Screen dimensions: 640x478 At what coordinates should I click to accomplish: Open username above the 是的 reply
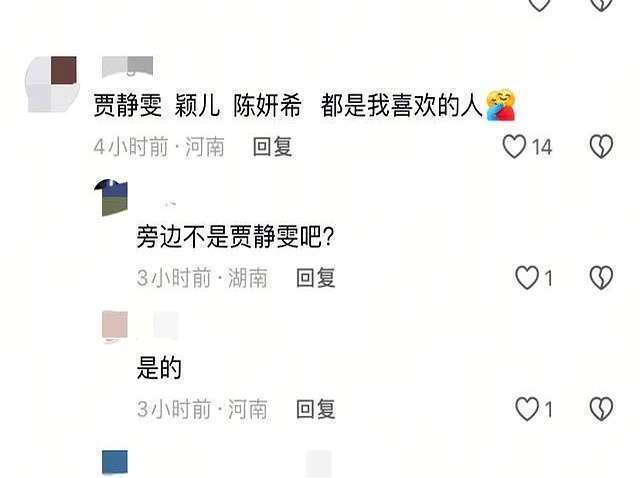[166, 325]
